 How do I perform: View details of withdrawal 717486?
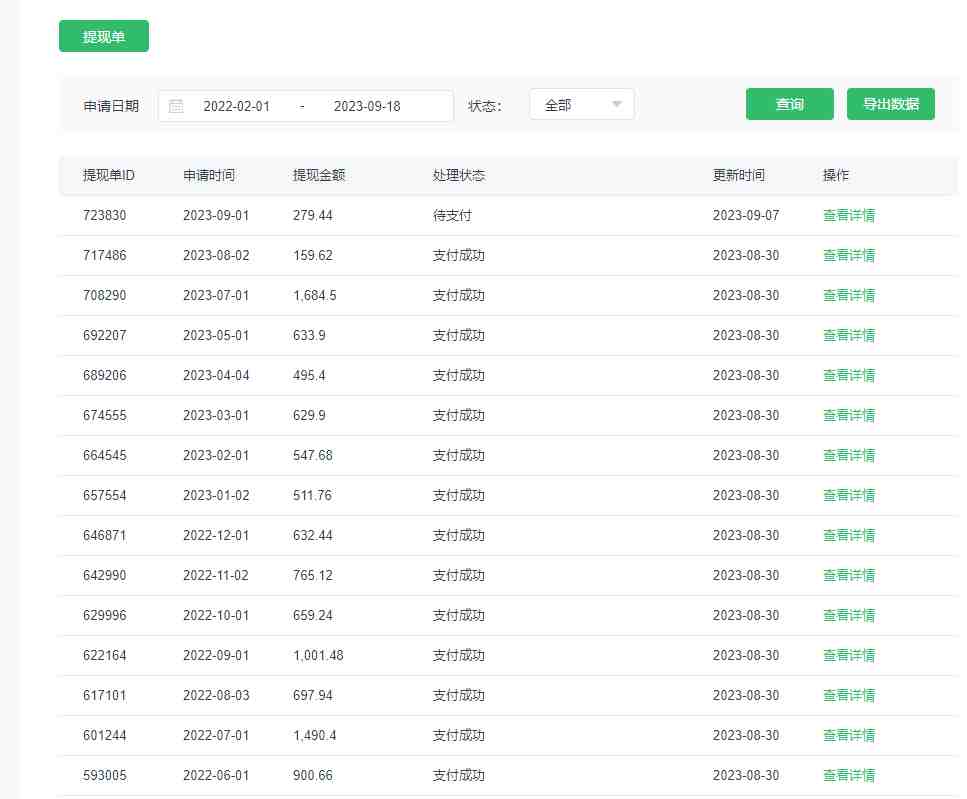[849, 254]
